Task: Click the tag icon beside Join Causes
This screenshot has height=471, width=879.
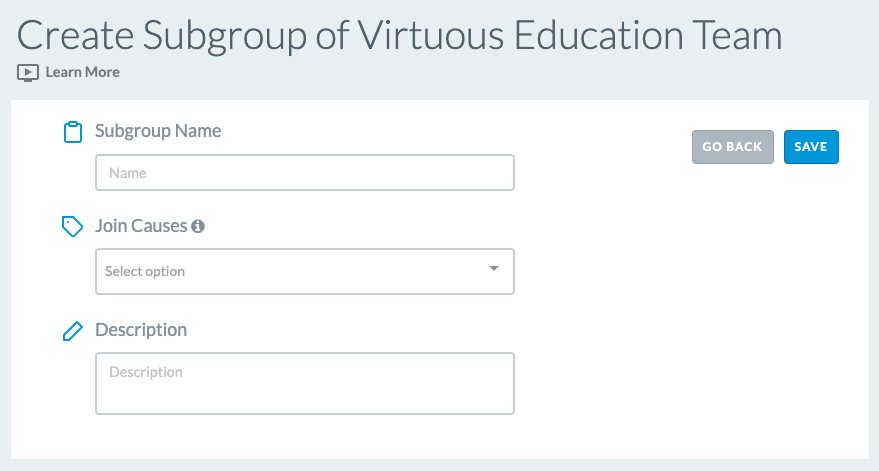Action: 72,227
